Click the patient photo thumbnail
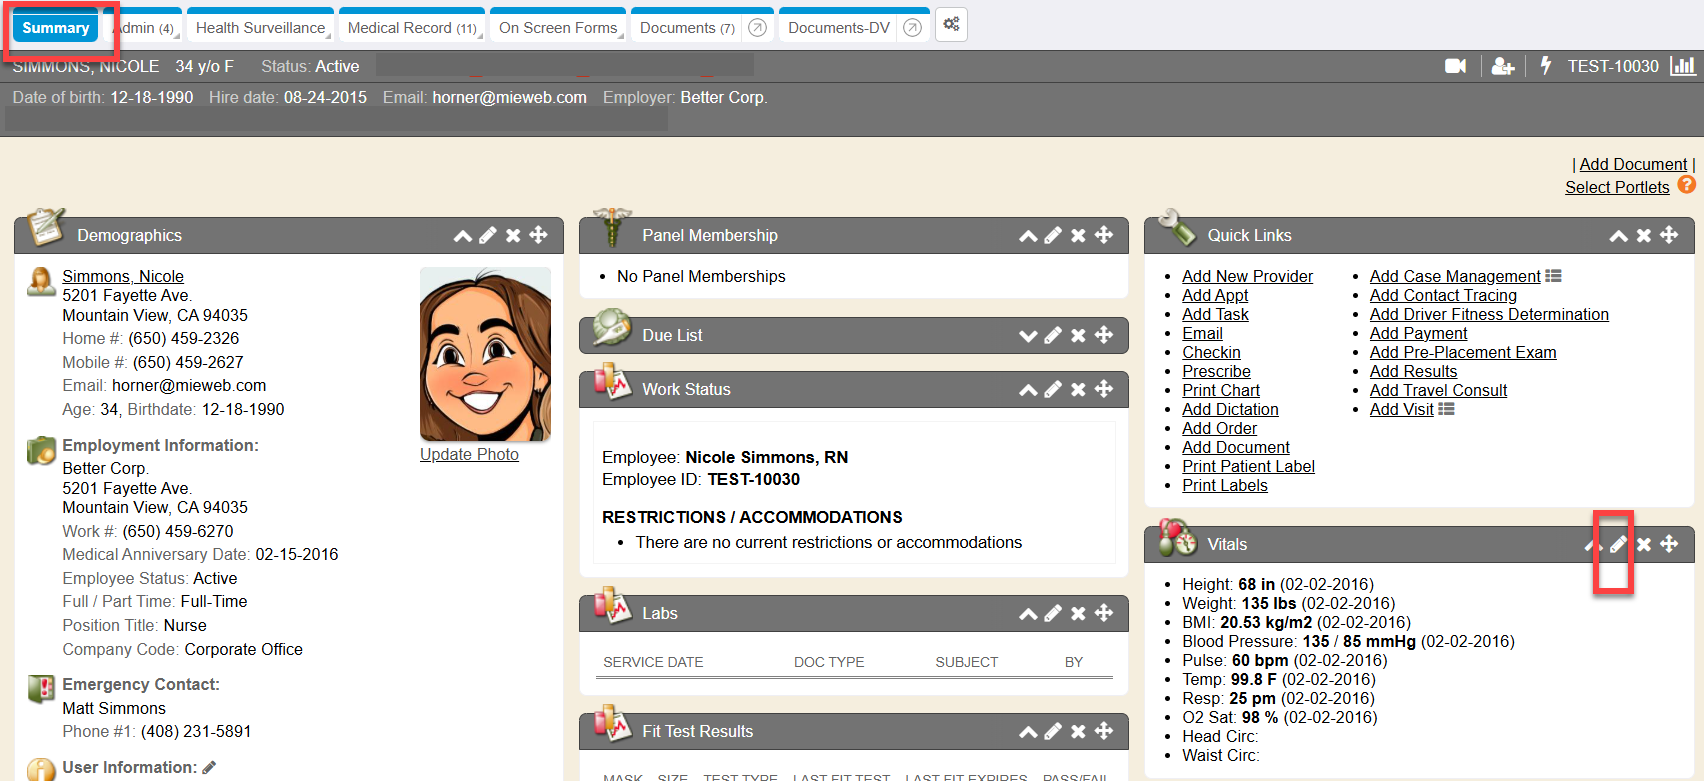This screenshot has height=781, width=1704. coord(485,354)
